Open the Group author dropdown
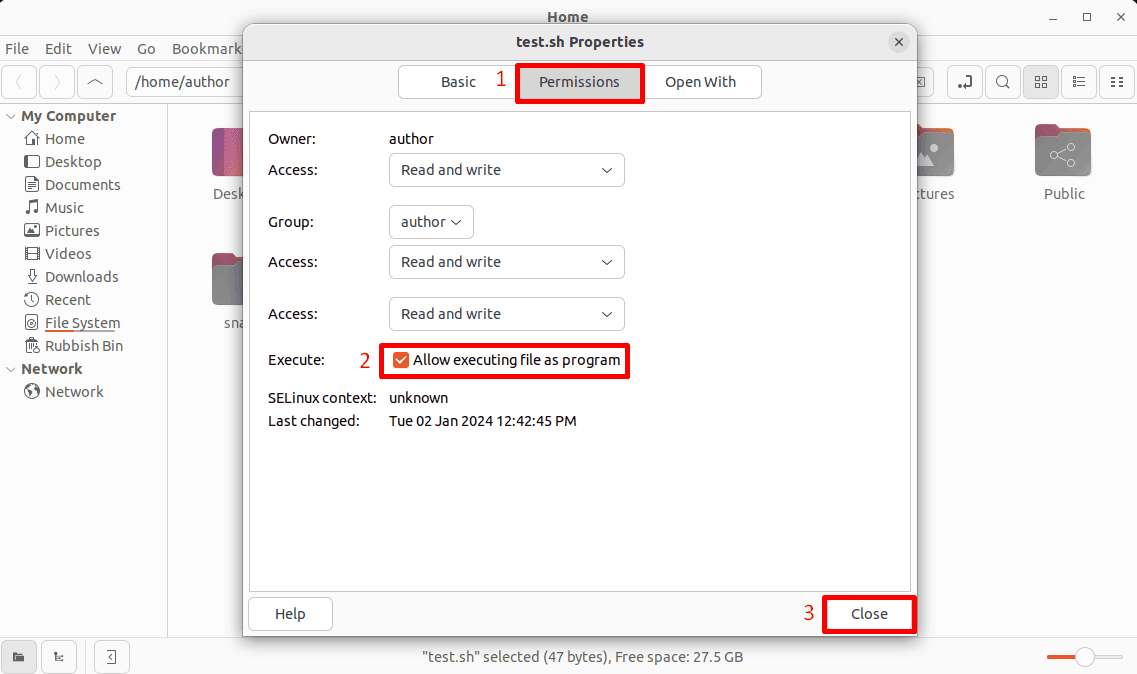This screenshot has height=674, width=1137. click(431, 222)
